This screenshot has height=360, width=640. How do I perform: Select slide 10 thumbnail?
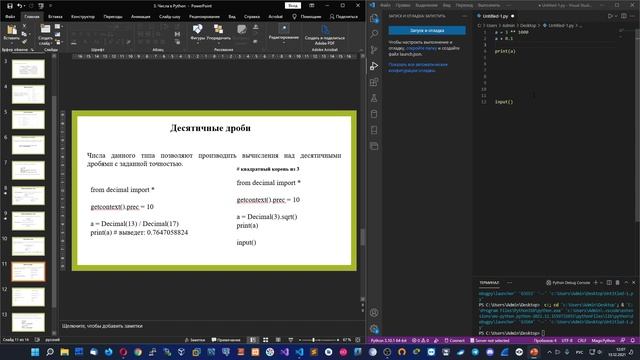point(28,246)
